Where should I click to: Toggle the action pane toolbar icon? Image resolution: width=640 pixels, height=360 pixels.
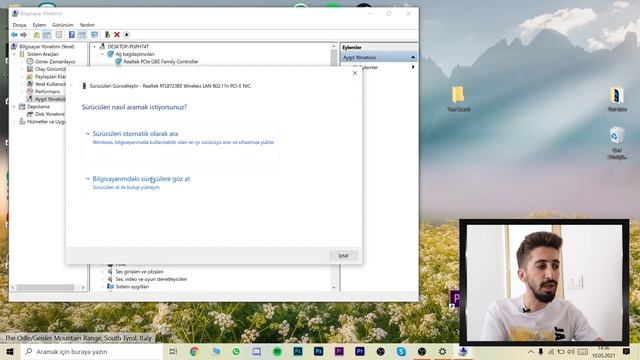pos(82,35)
